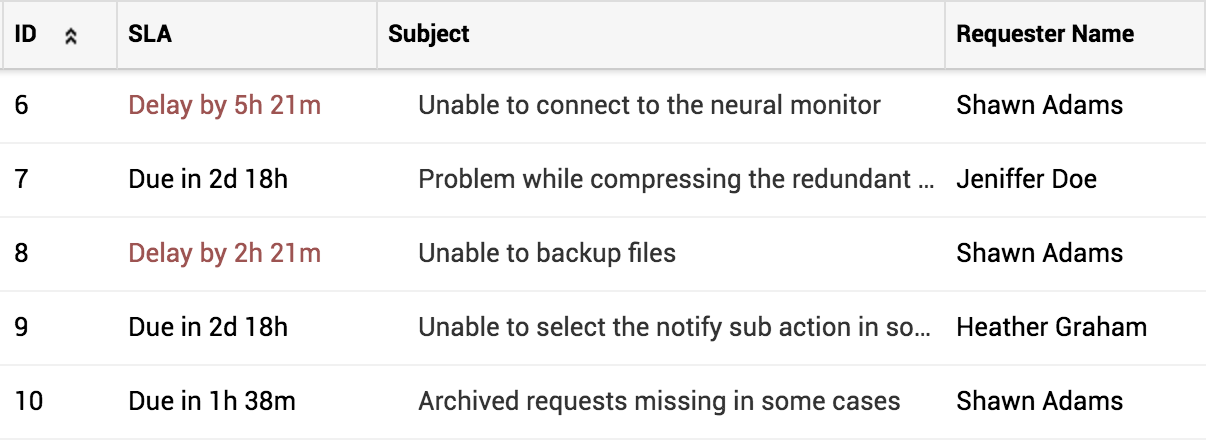1206x440 pixels.
Task: Open request 'Unable to connect to the neural monitor'
Action: pyautogui.click(x=649, y=105)
